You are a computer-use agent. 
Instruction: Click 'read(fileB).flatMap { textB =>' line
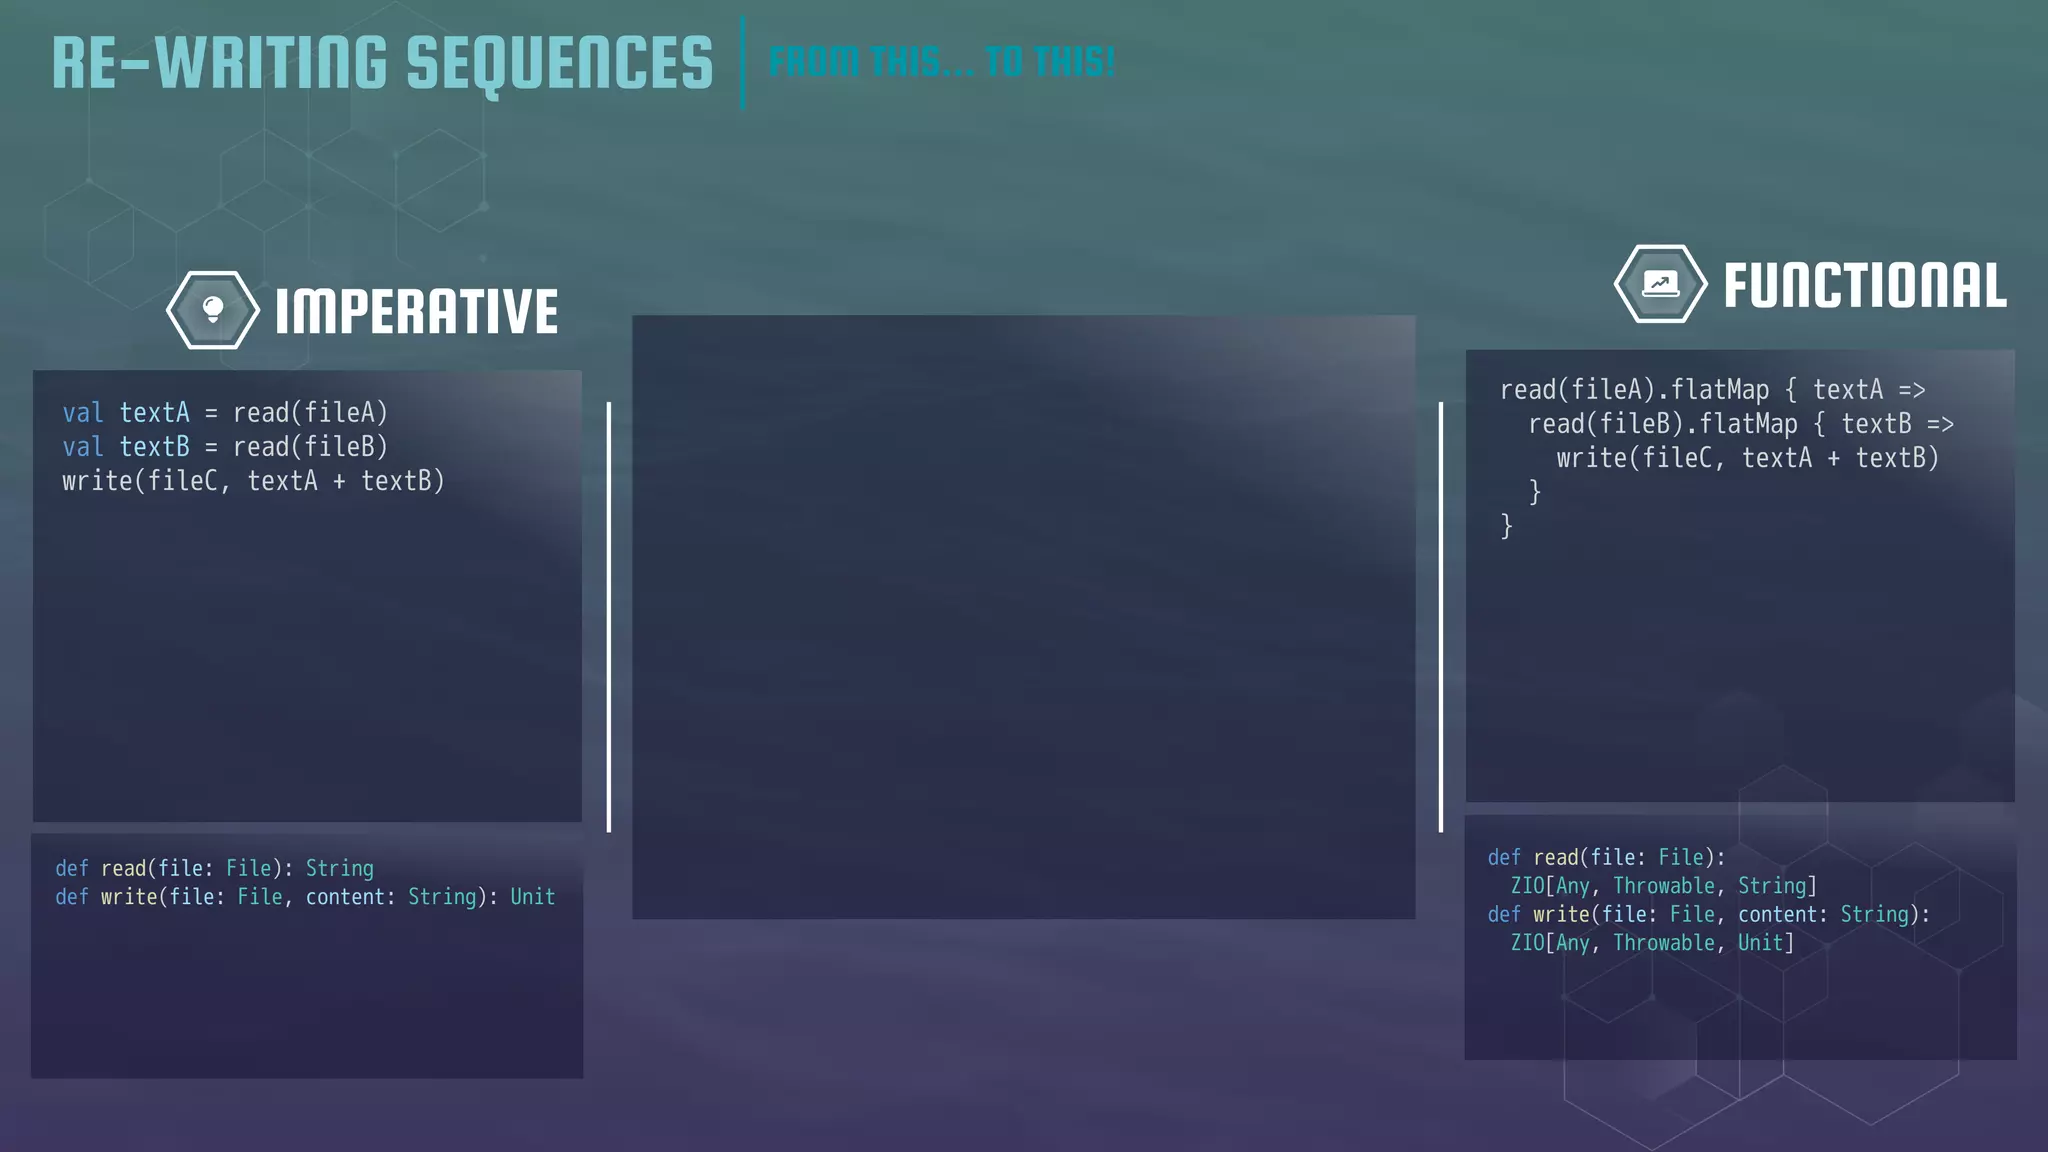pyautogui.click(x=1741, y=424)
